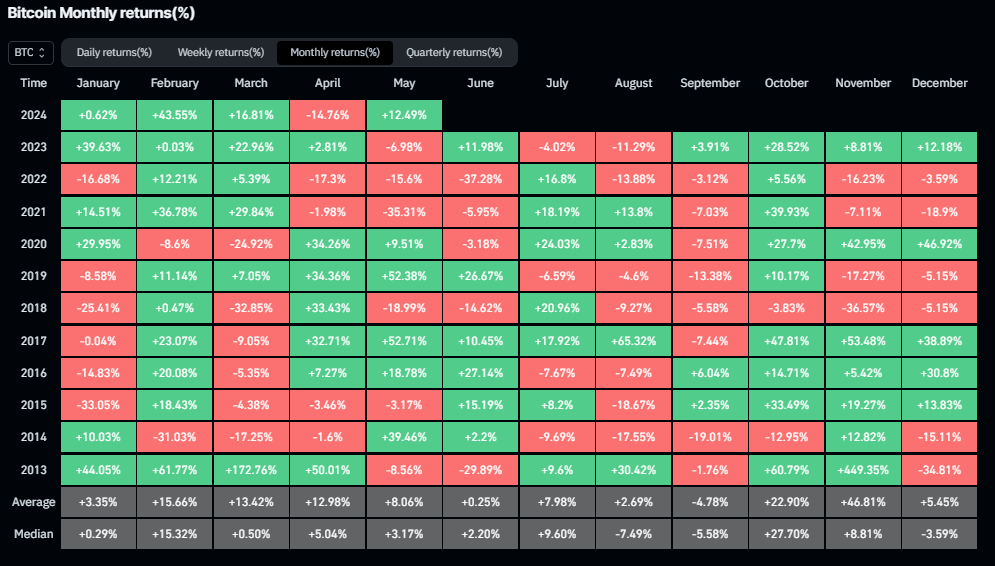Switch to Daily returns(%) tab

coord(114,52)
